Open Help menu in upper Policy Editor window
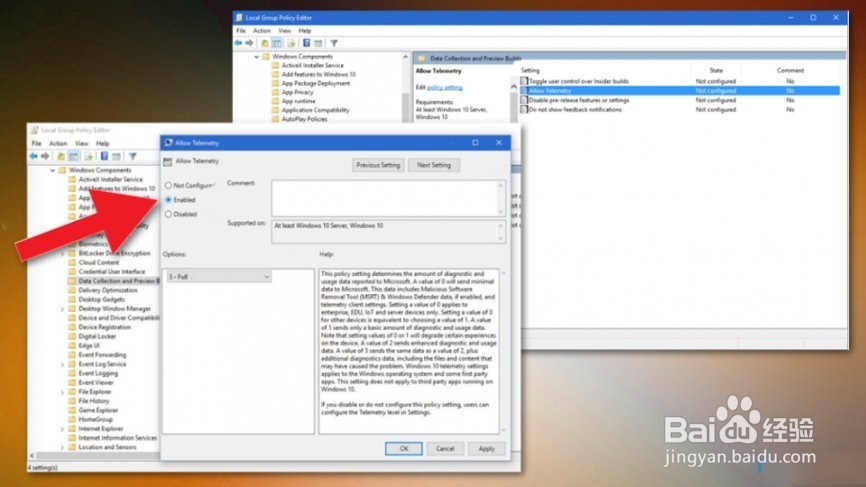The width and height of the screenshot is (866, 487). [305, 31]
